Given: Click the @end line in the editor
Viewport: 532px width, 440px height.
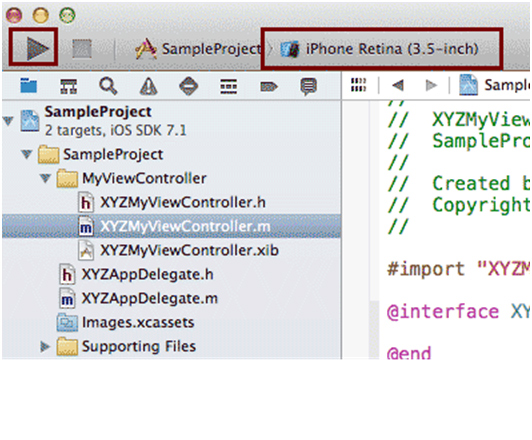Looking at the screenshot, I should (409, 352).
